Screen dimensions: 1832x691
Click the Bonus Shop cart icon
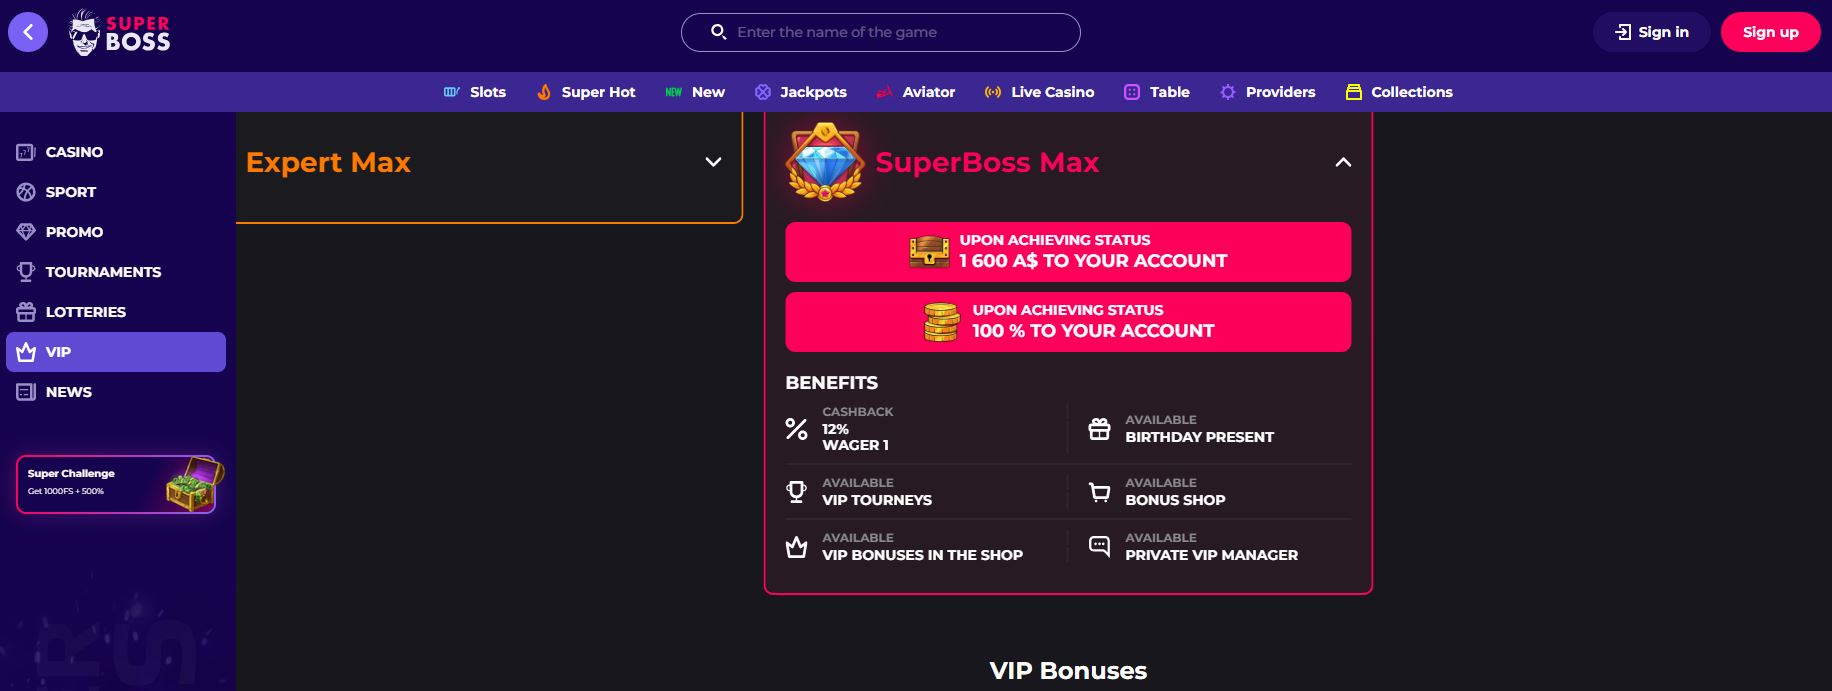(x=1099, y=491)
